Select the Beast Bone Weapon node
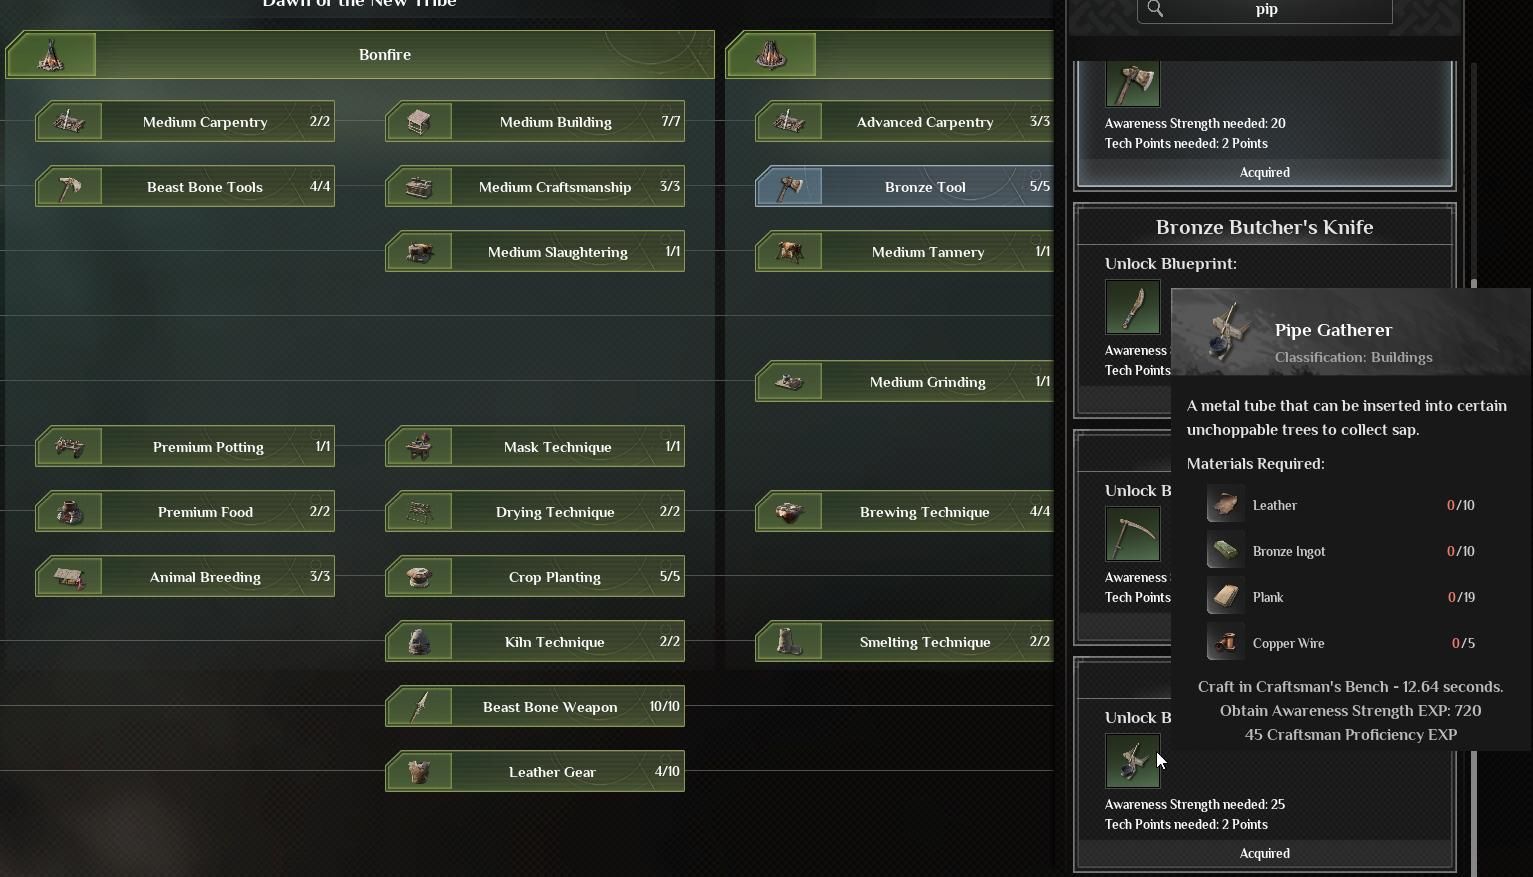The width and height of the screenshot is (1533, 877). pyautogui.click(x=549, y=707)
